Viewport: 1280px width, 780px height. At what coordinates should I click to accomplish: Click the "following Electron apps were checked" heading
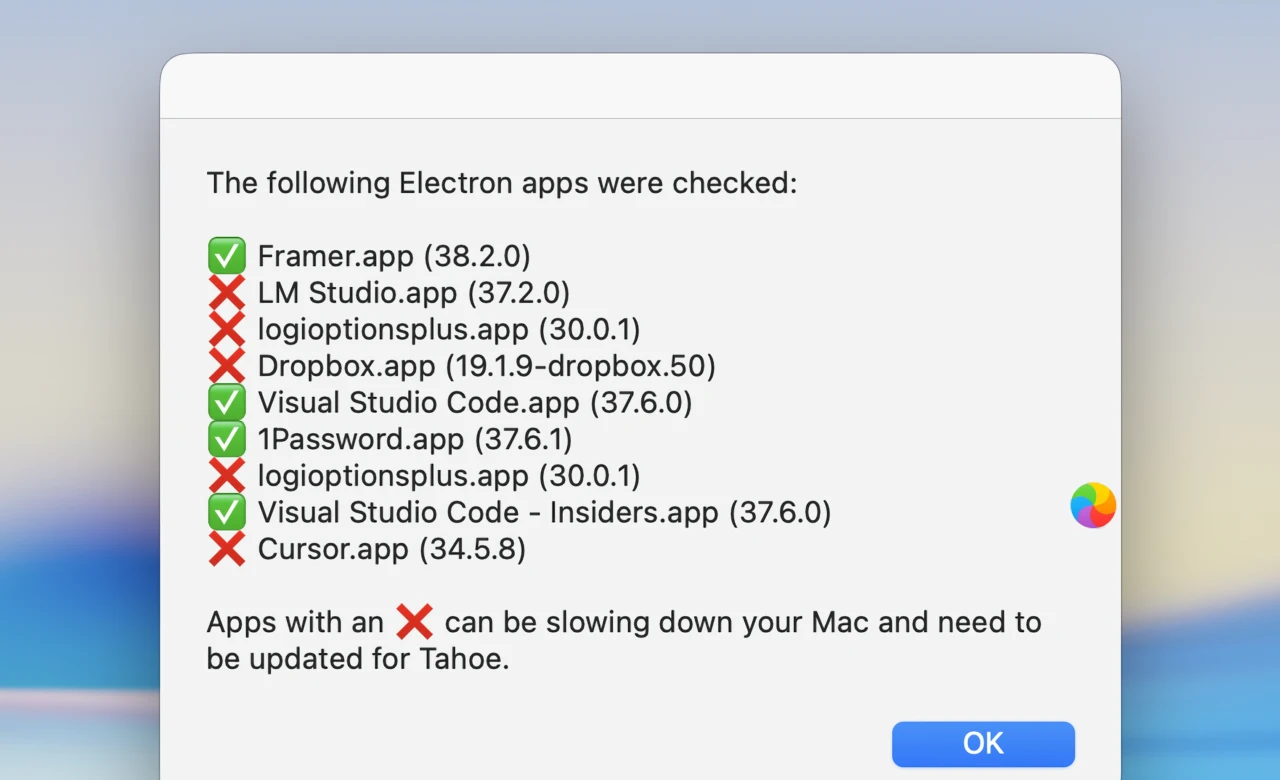(x=501, y=183)
